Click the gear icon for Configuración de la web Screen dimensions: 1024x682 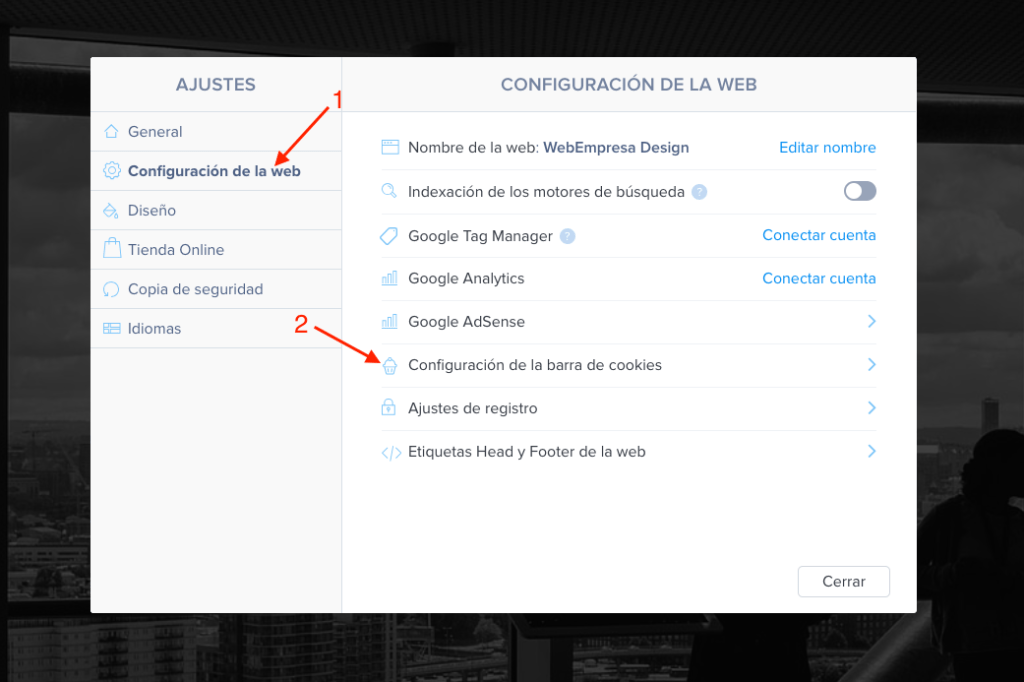112,170
